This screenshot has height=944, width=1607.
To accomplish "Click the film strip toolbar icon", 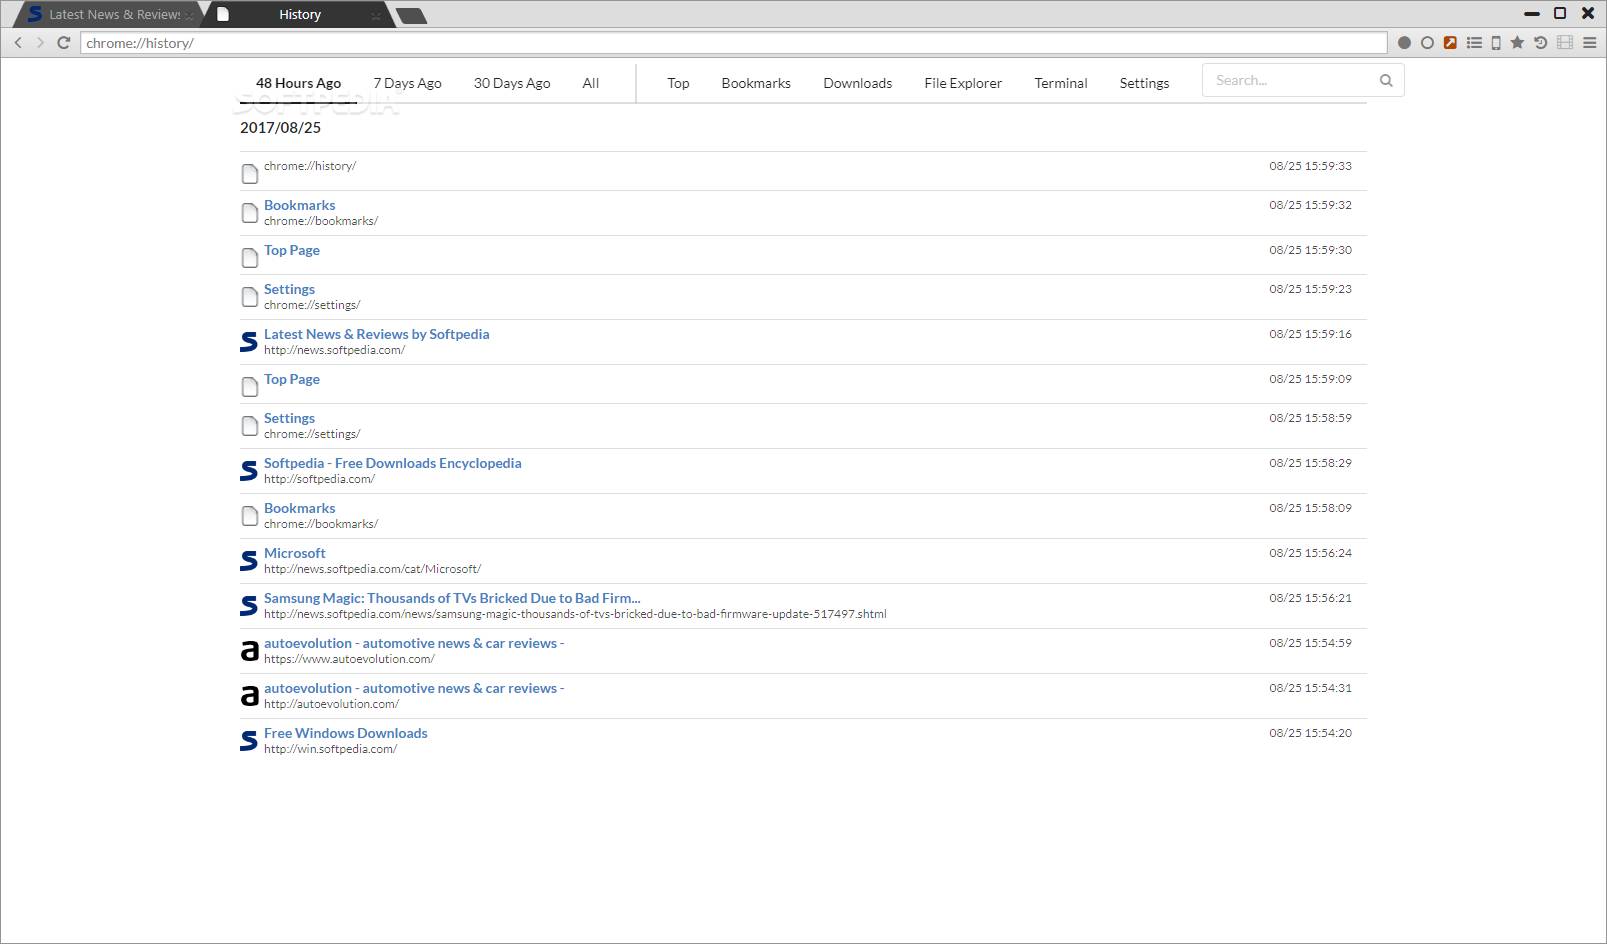I will click(x=1565, y=43).
